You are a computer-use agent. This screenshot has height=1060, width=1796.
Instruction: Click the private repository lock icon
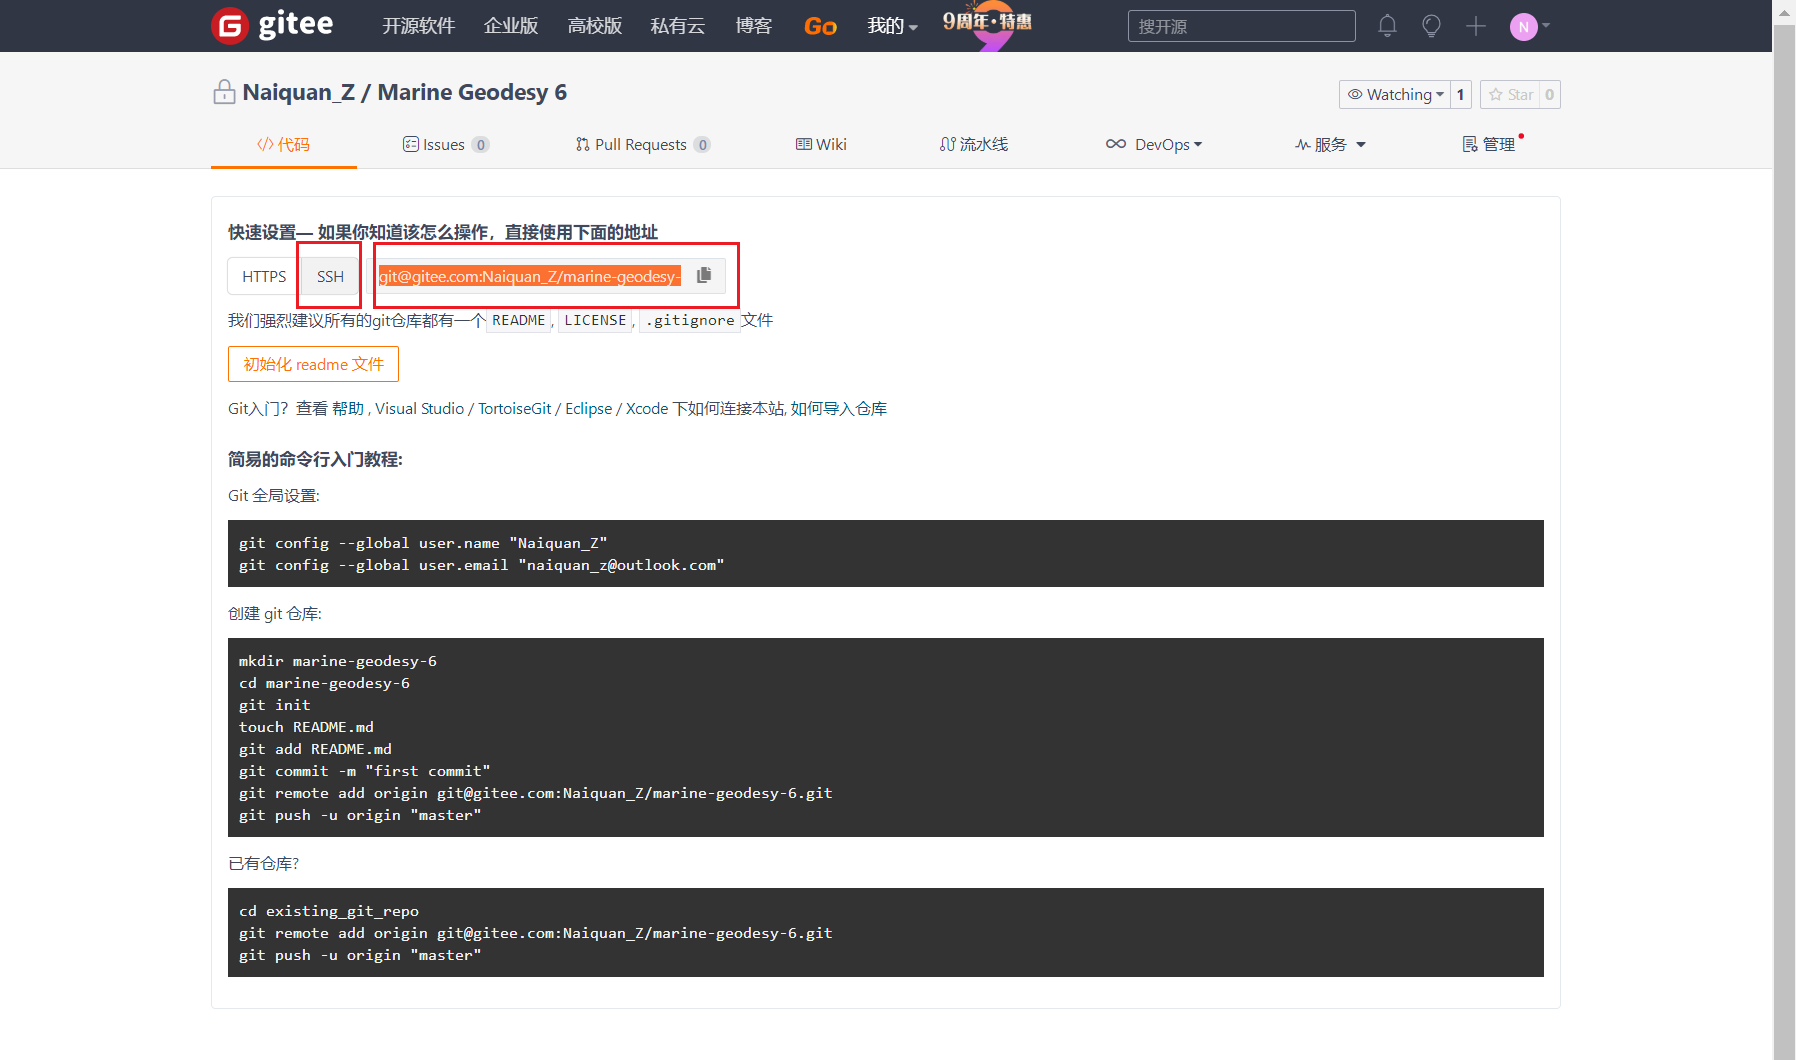[224, 92]
